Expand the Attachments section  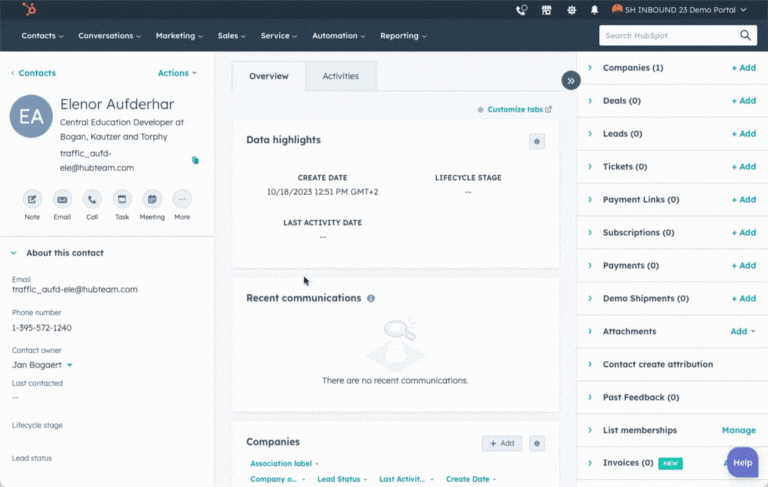[590, 331]
